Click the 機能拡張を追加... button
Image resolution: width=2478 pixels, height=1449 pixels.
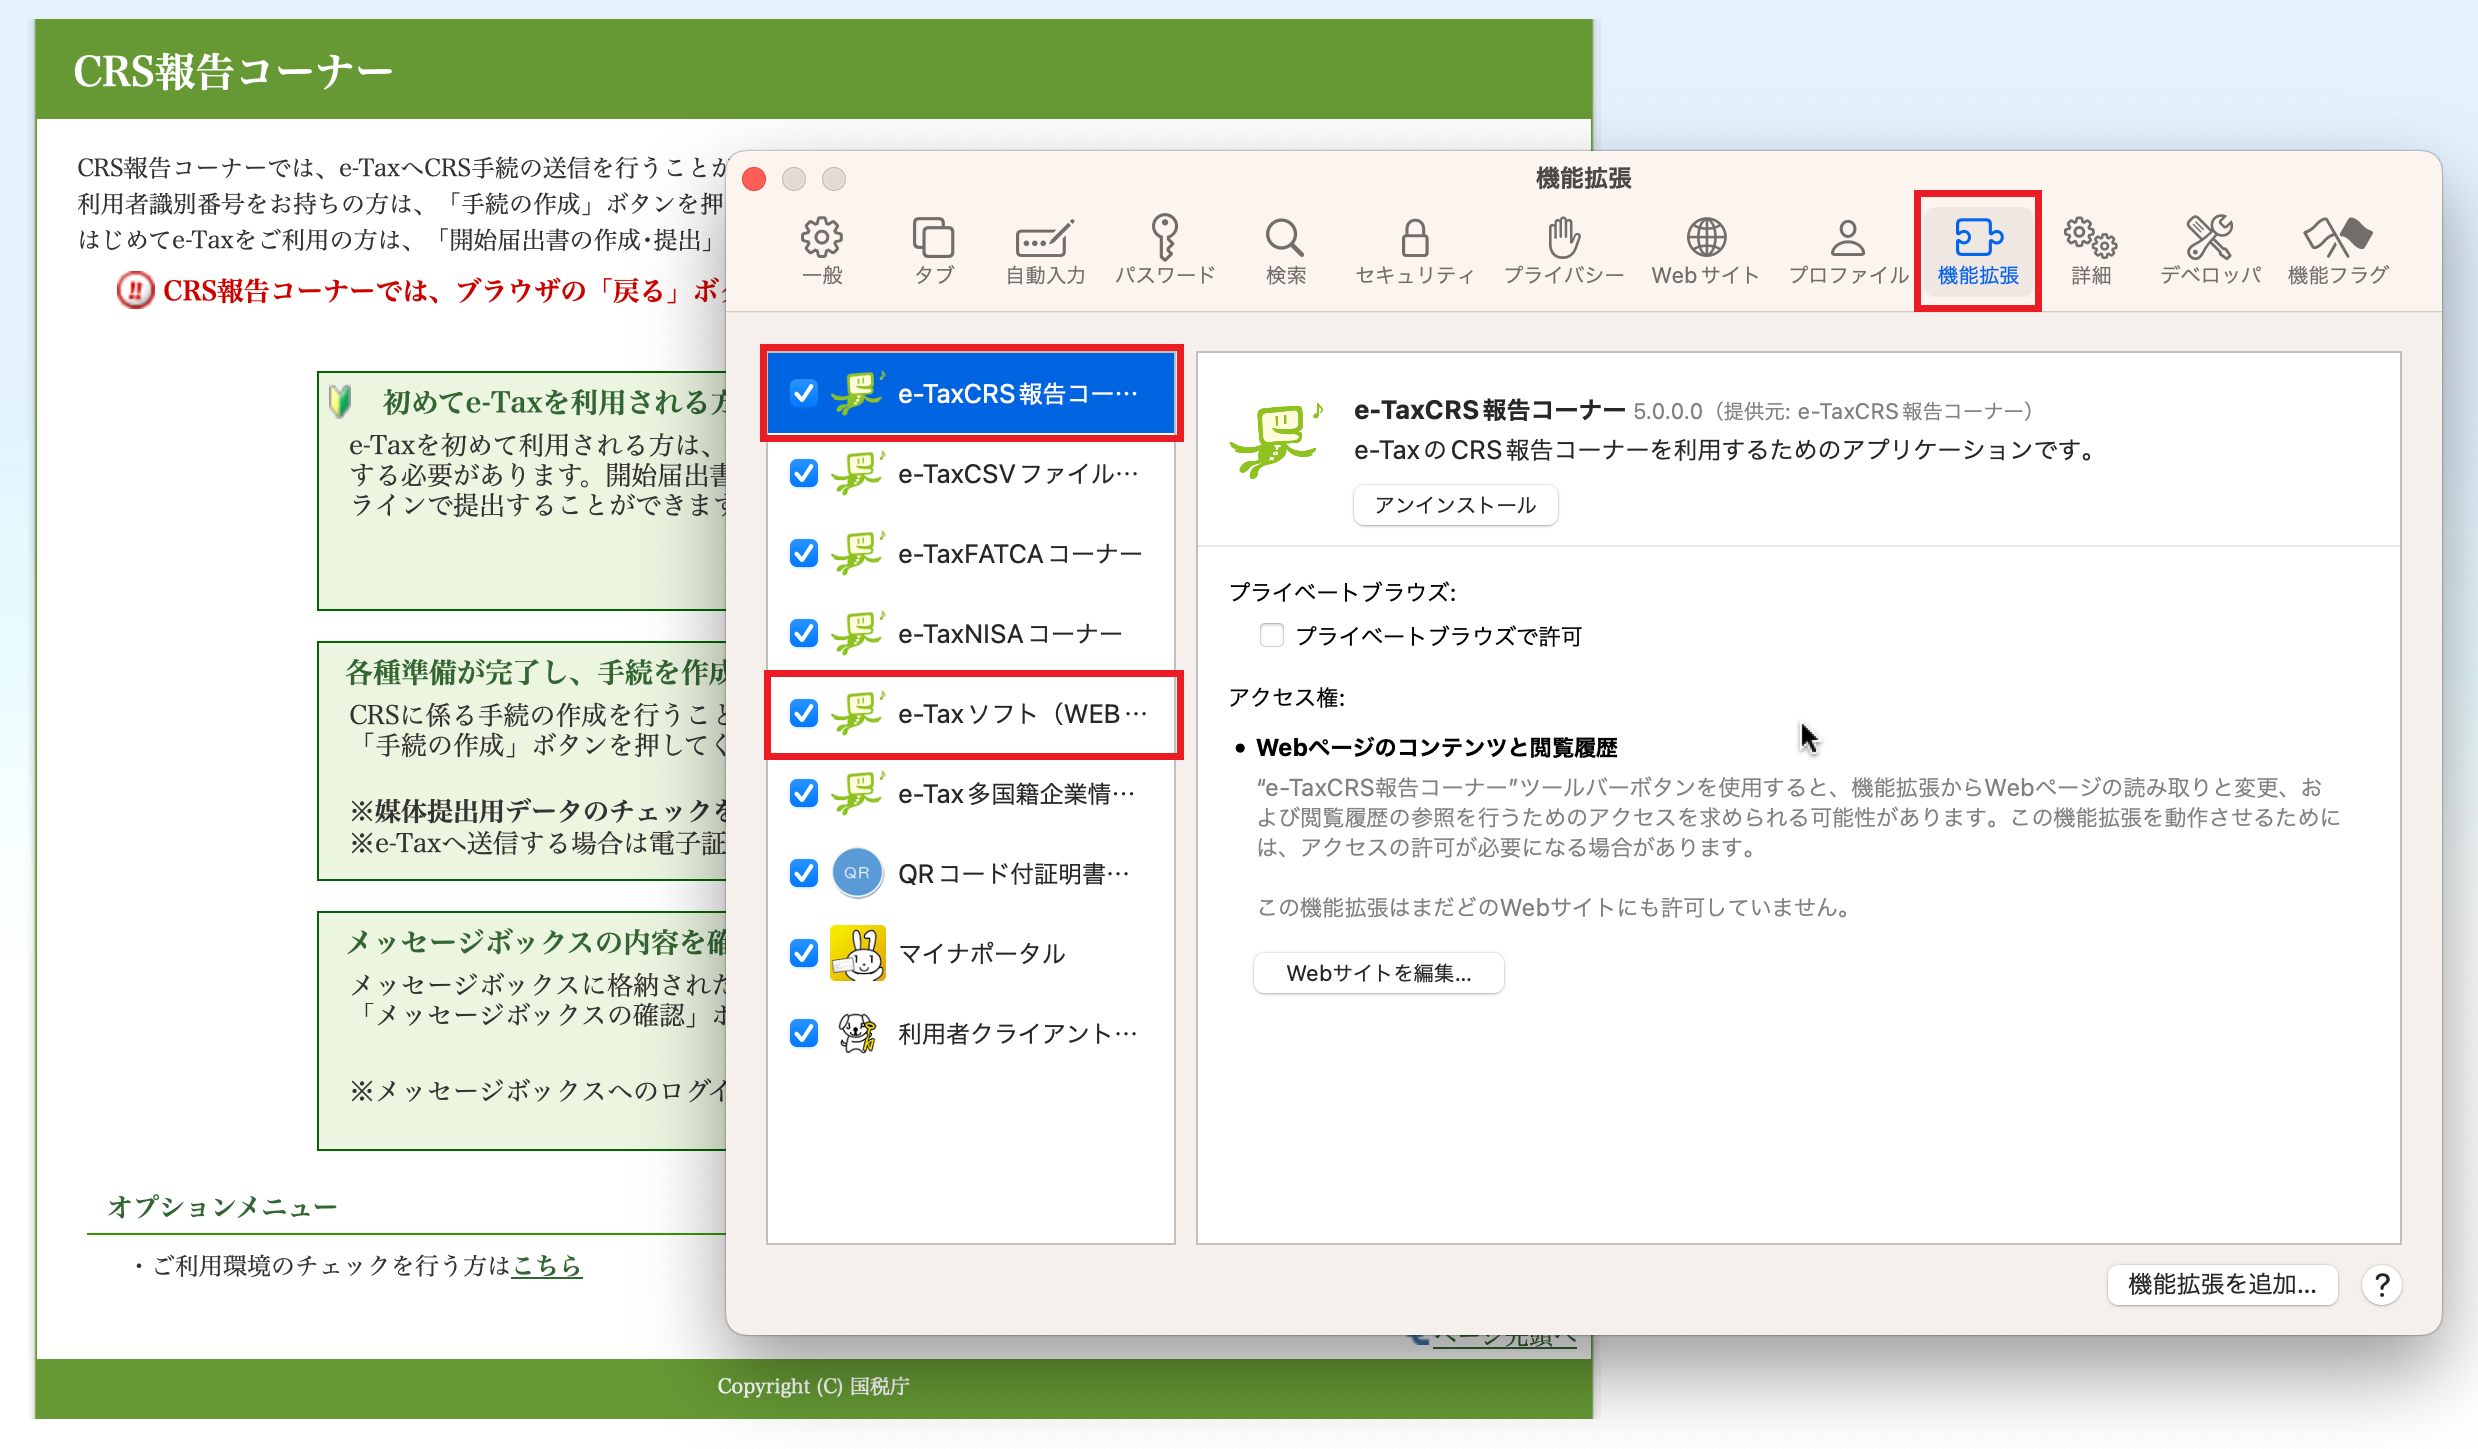pos(2222,1285)
